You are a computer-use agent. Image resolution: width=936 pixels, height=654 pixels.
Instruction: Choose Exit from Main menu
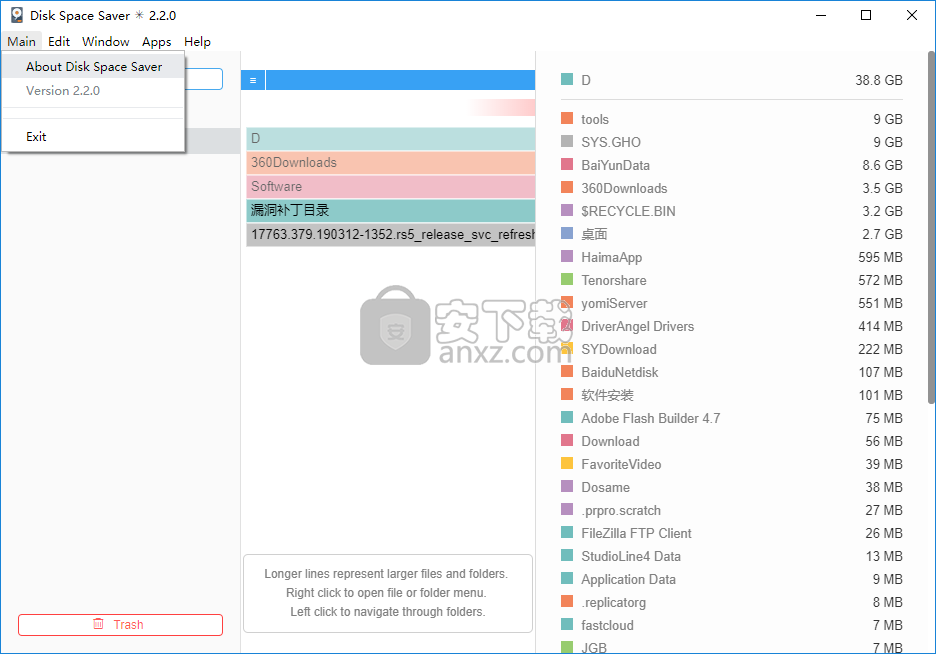[x=94, y=137]
